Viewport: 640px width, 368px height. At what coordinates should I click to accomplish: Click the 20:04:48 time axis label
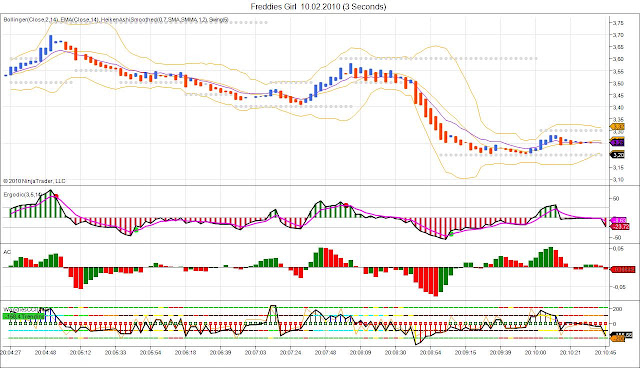point(46,352)
